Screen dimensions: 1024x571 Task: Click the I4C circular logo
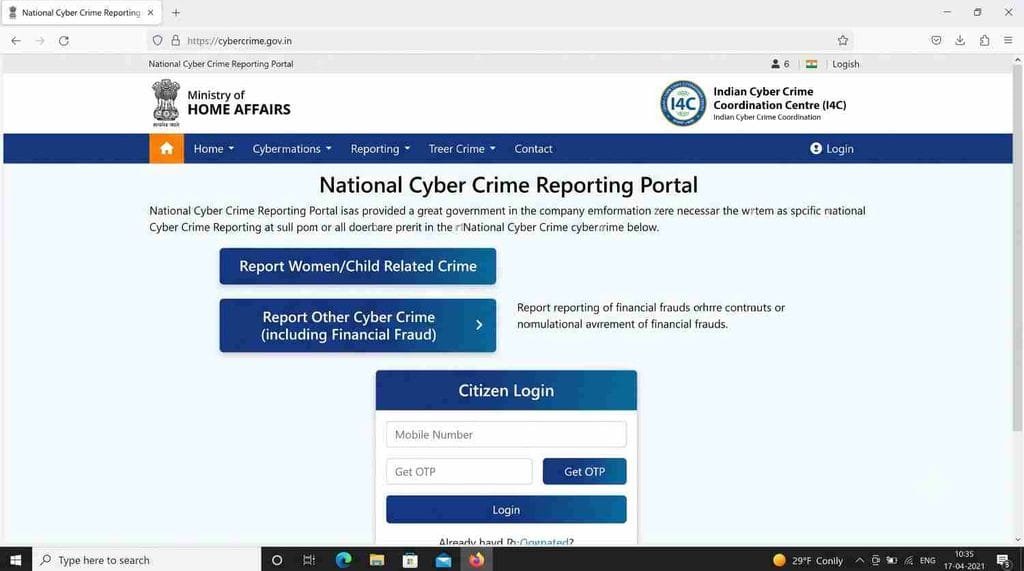coord(682,103)
